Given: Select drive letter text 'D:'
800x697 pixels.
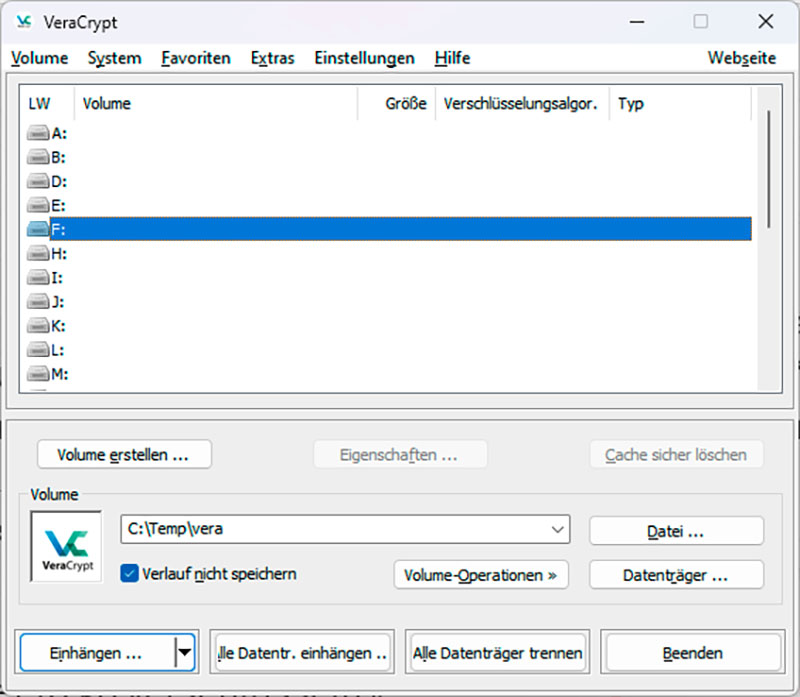Looking at the screenshot, I should pos(59,181).
